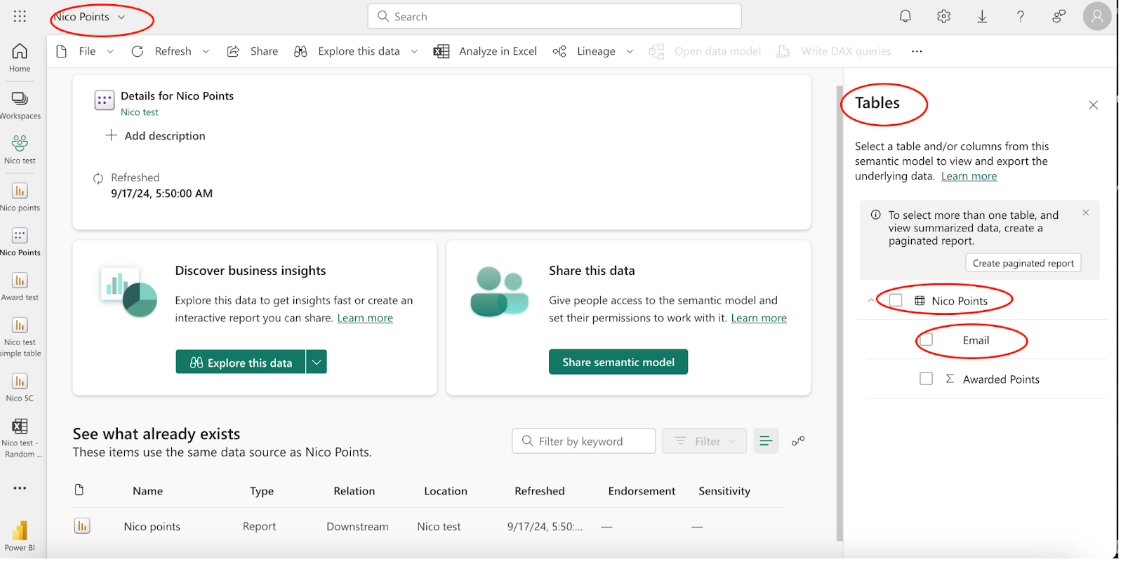
Task: Check the Awarded Points column checkbox
Action: coord(926,379)
